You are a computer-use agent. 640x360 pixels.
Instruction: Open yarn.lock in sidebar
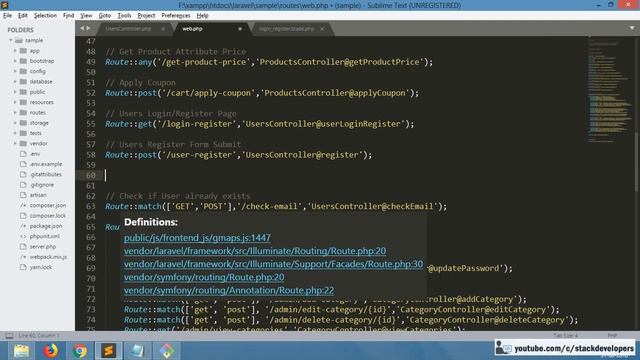coord(40,267)
